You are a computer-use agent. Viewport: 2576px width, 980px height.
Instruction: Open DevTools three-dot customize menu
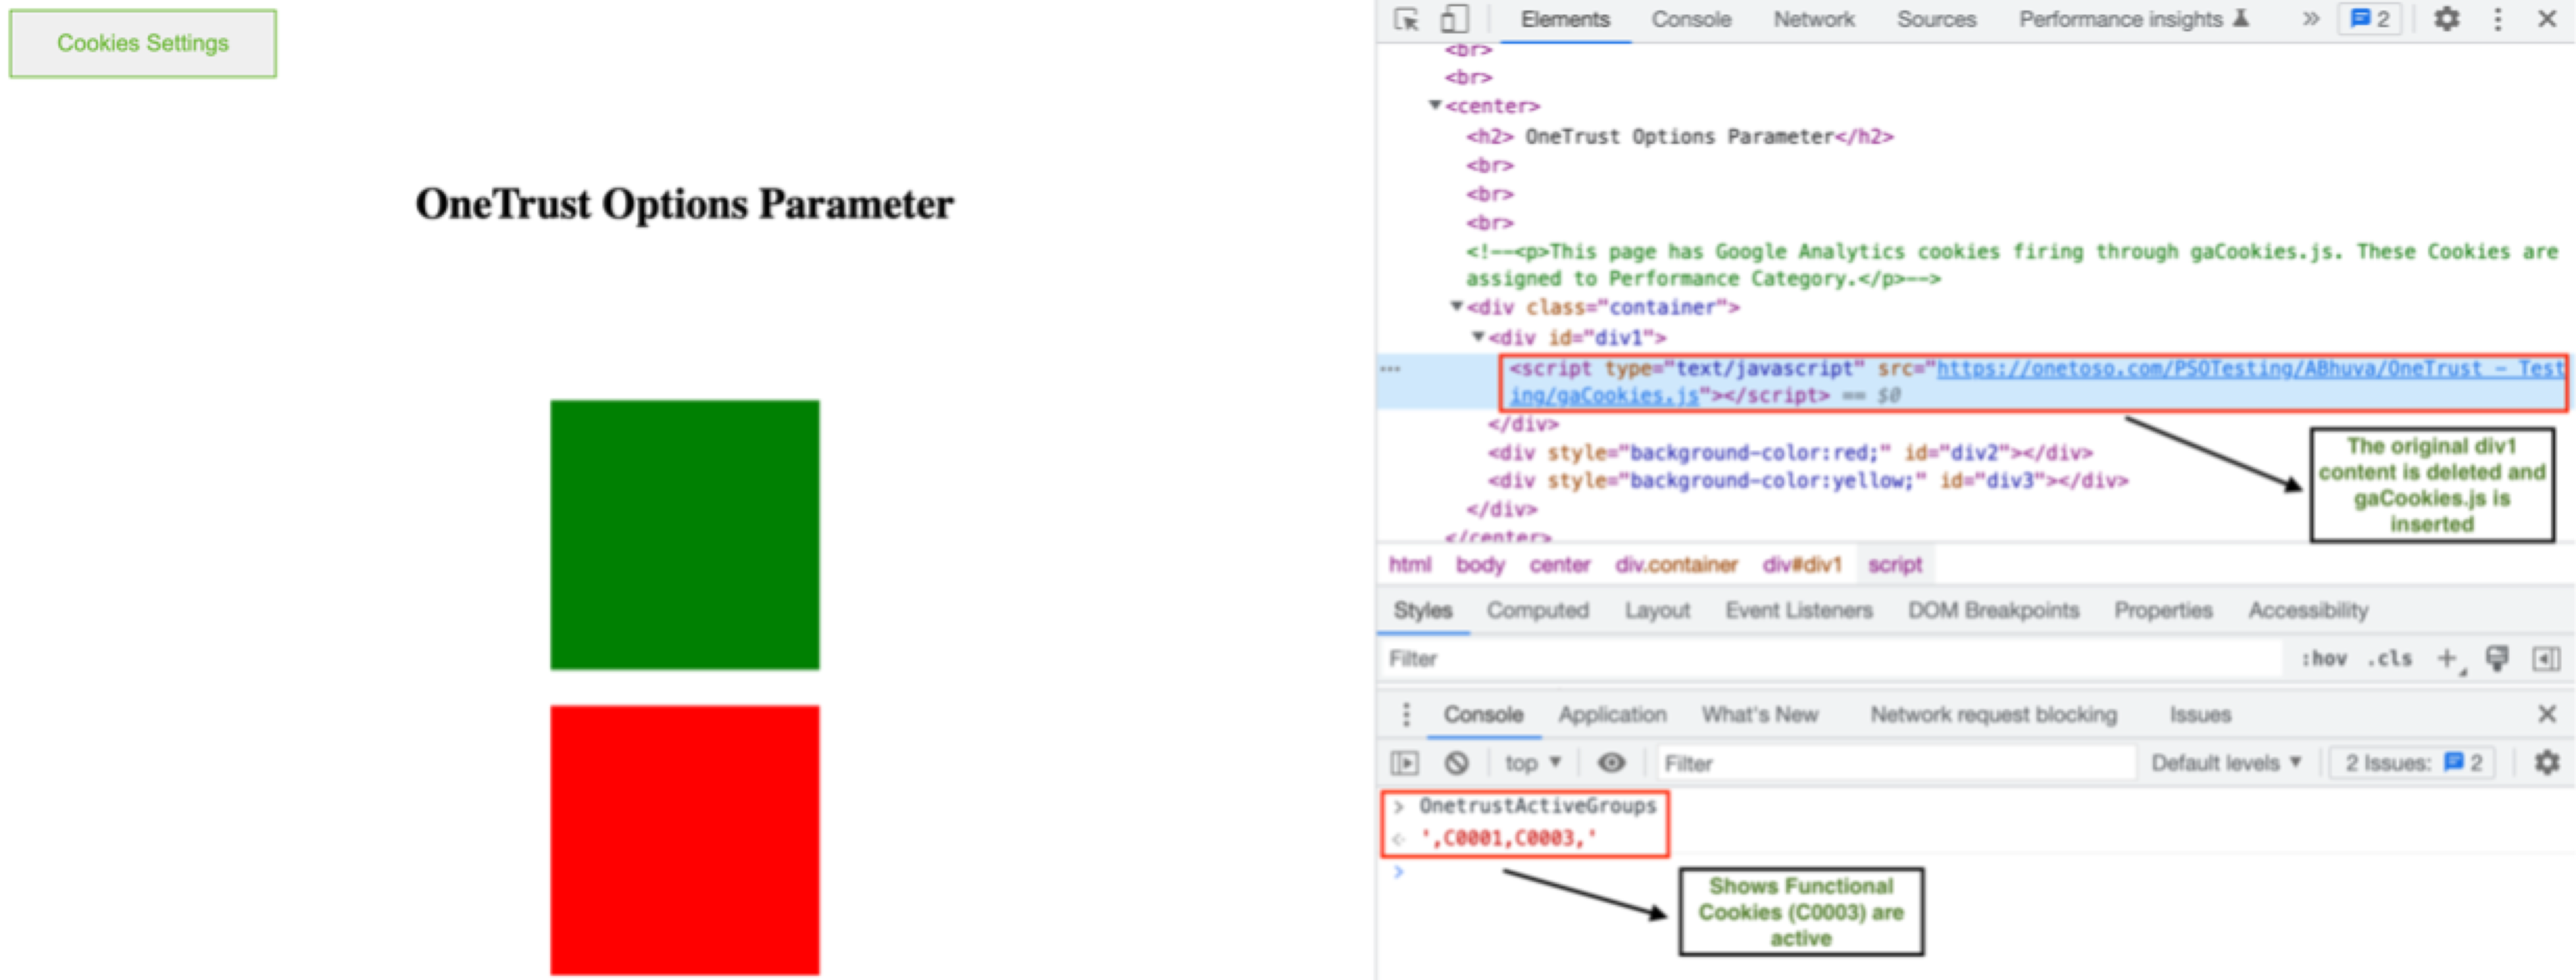[2497, 19]
